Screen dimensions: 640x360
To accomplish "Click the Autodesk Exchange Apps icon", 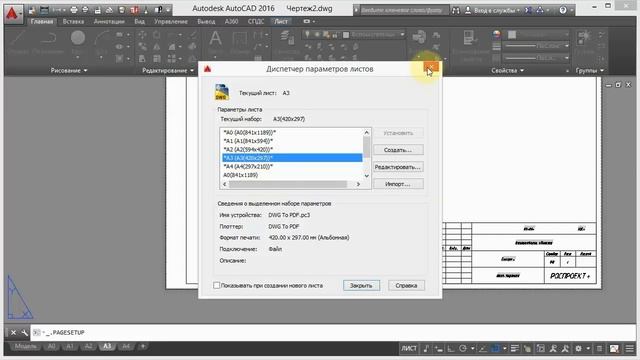I will [x=528, y=10].
